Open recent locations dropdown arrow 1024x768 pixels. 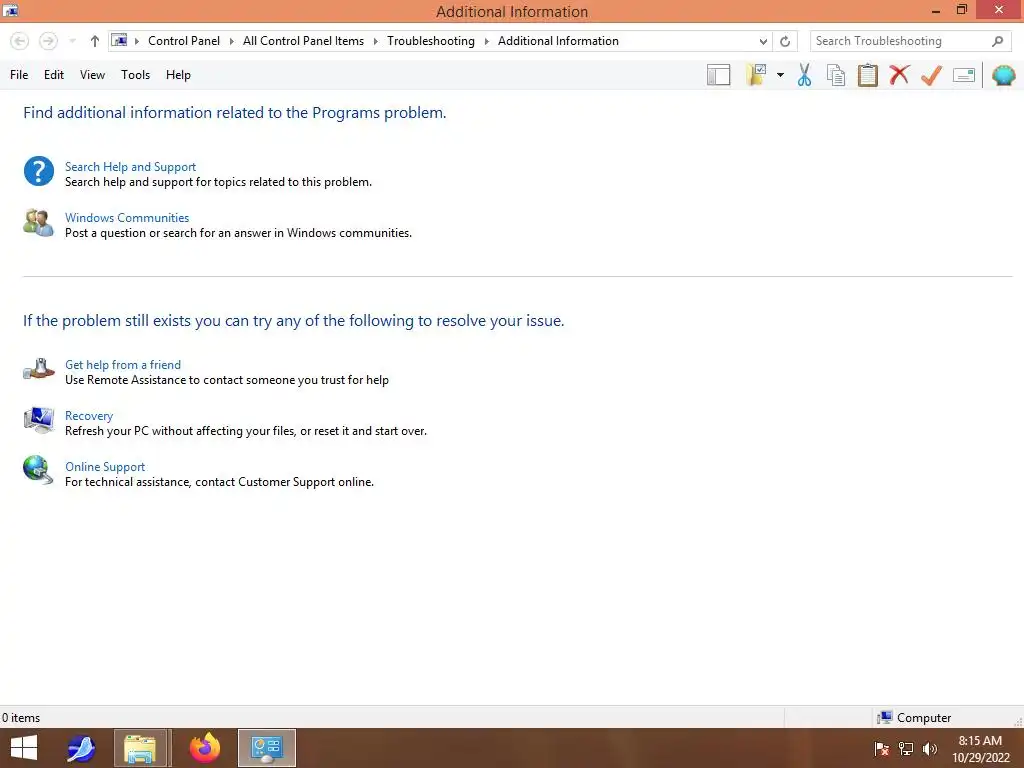click(x=72, y=41)
